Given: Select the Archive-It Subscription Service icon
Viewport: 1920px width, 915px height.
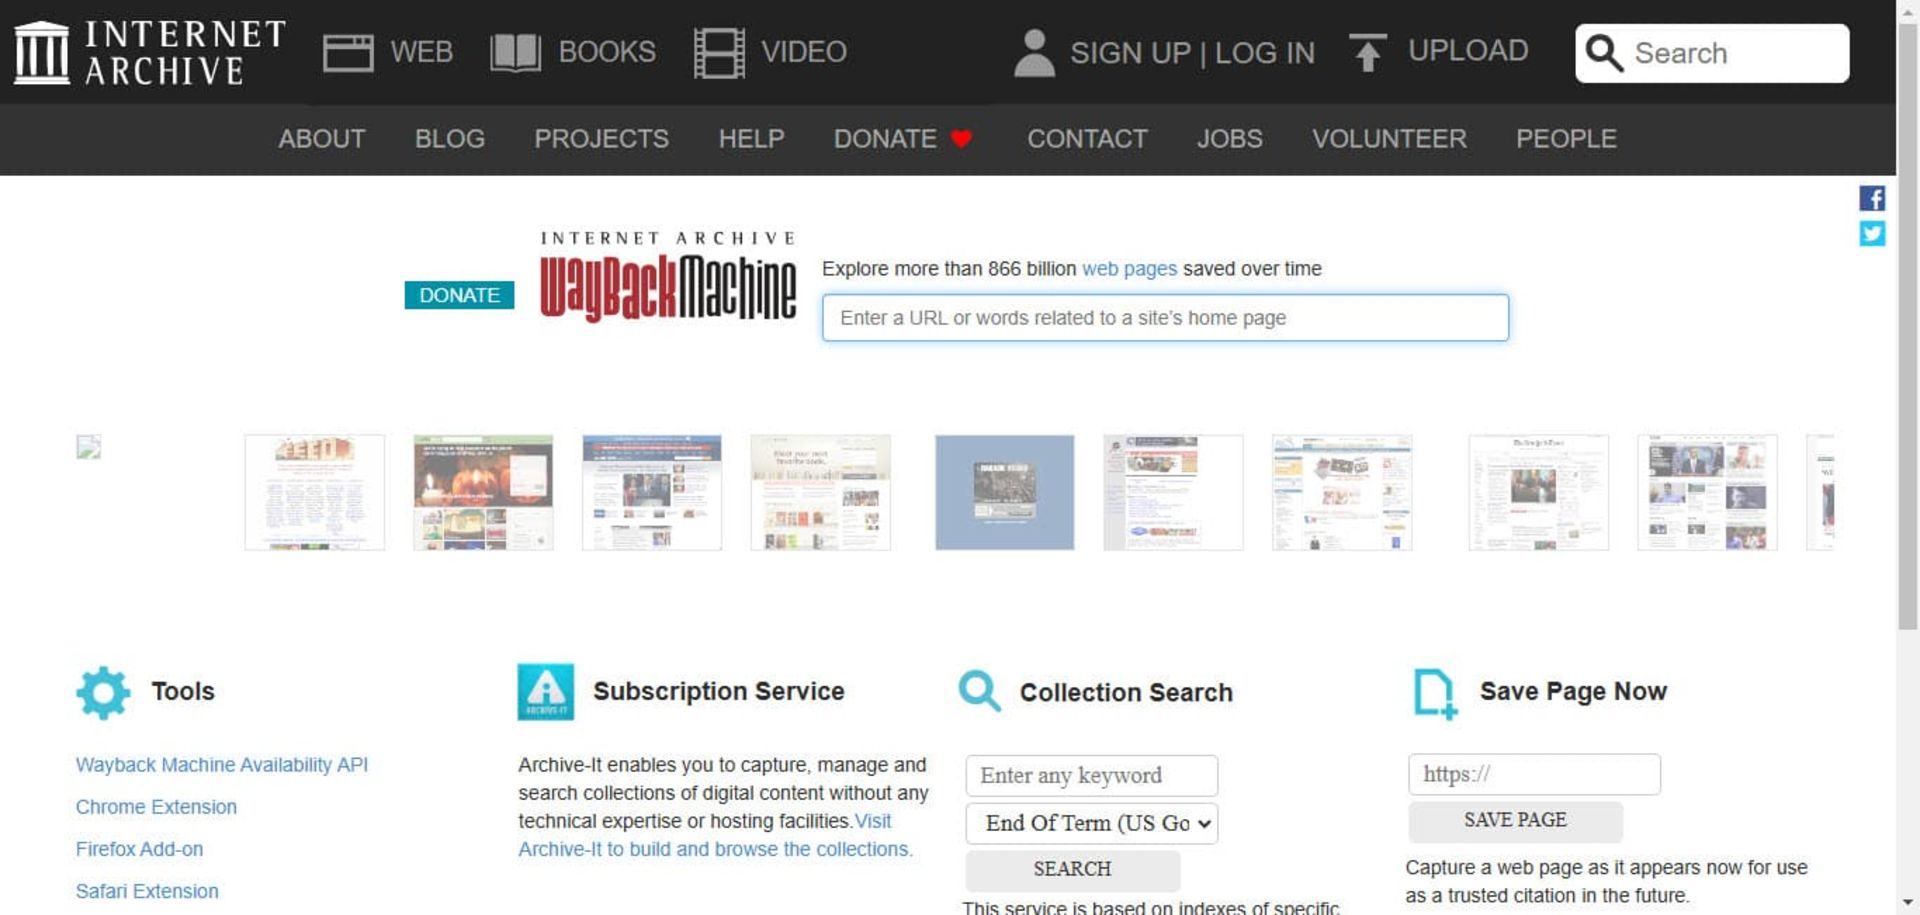Looking at the screenshot, I should [545, 691].
